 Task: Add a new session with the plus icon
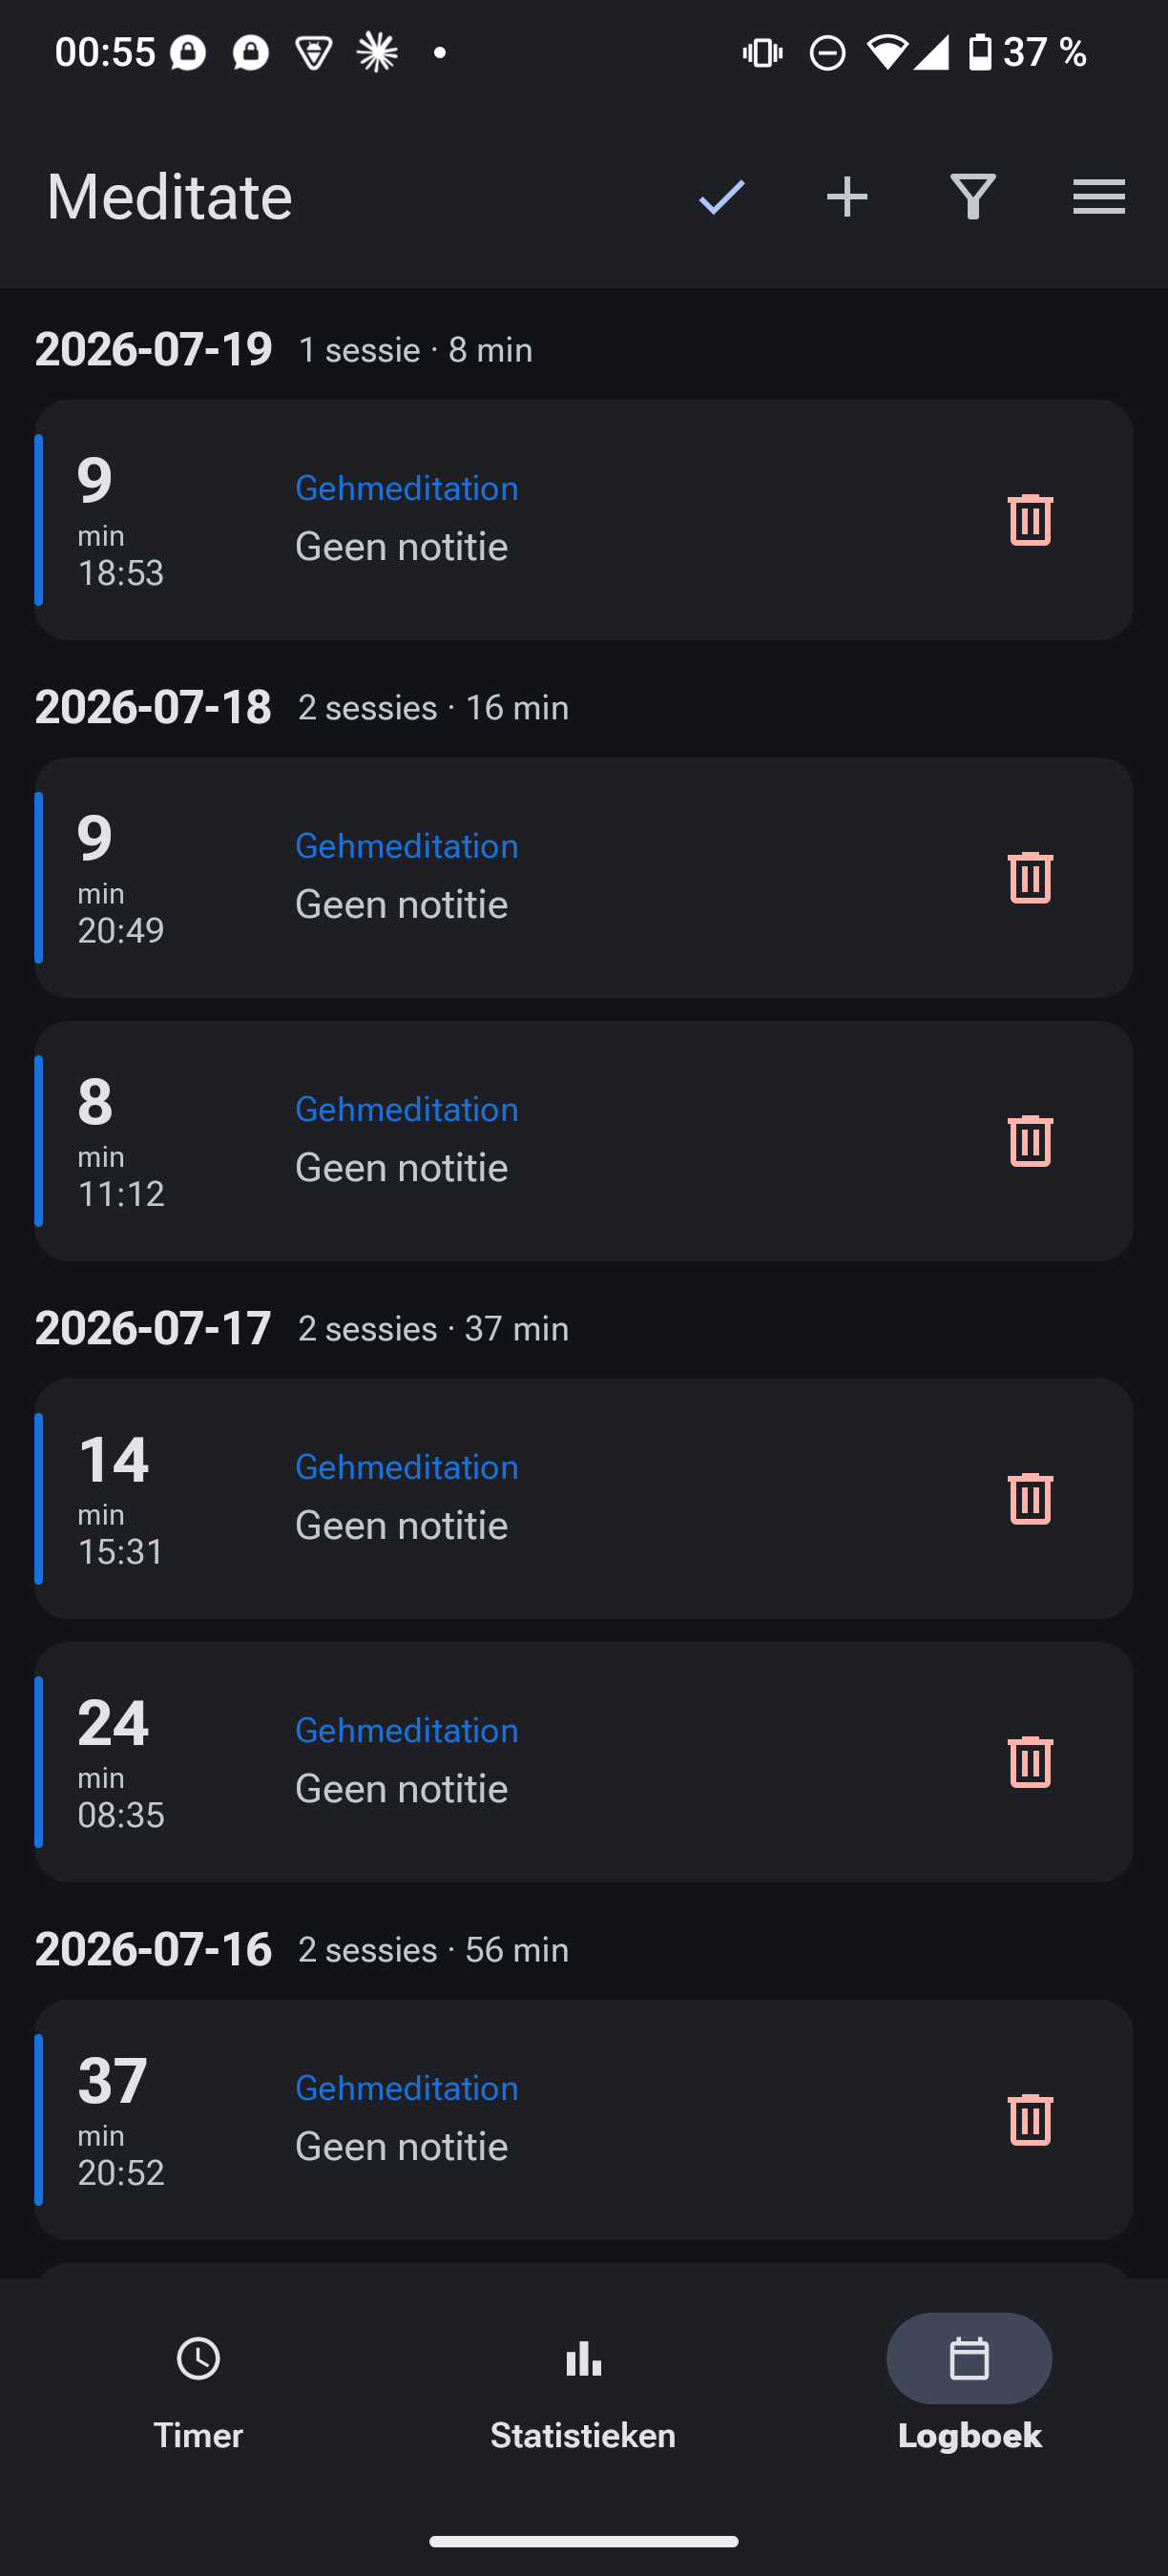(x=847, y=197)
